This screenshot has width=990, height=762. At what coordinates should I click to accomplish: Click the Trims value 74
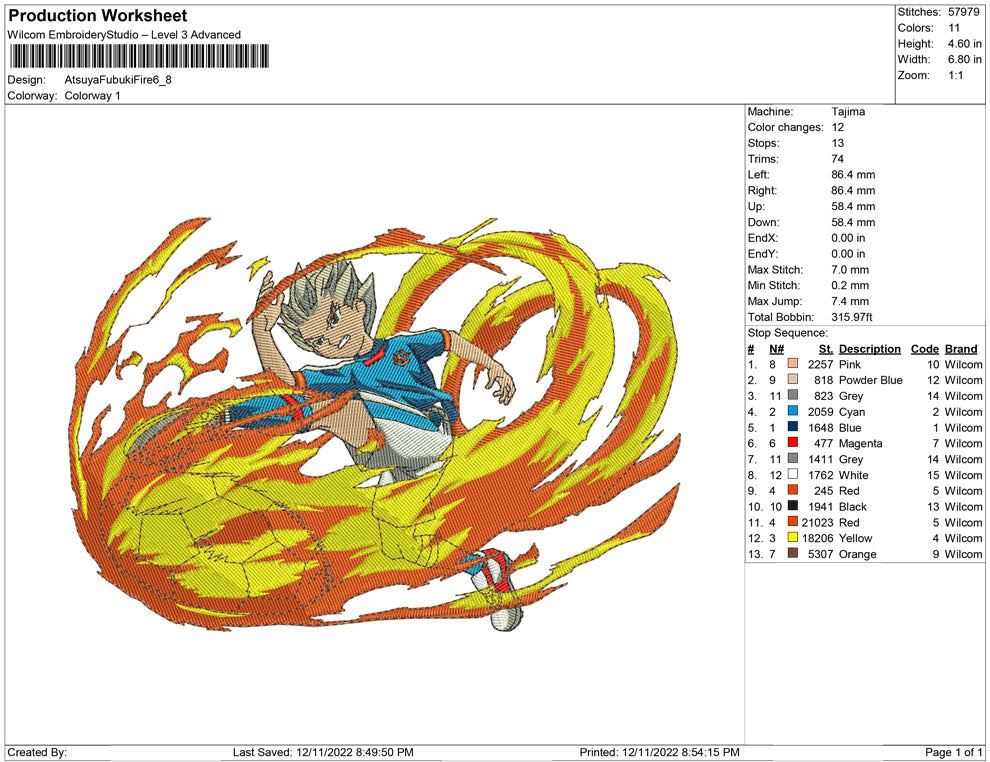[838, 159]
